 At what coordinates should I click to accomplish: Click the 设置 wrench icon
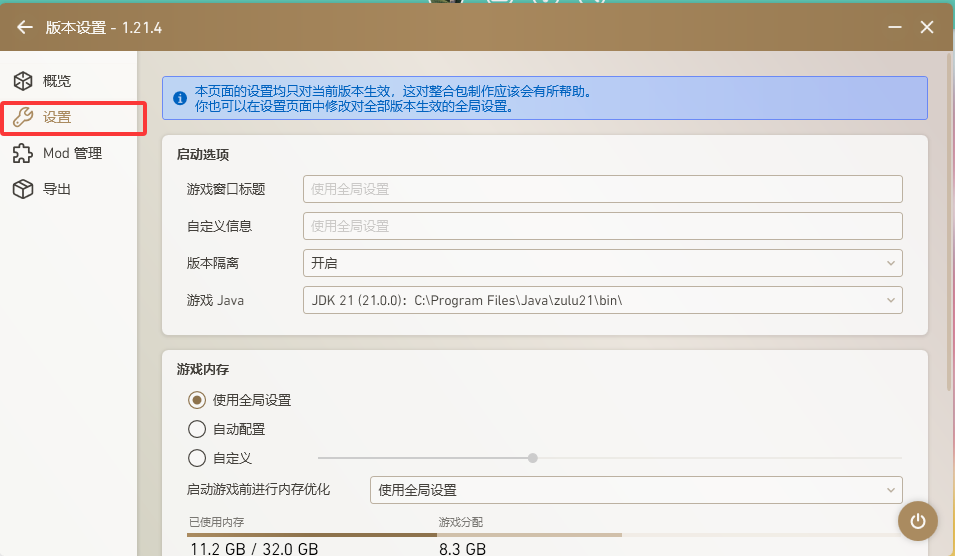23,117
